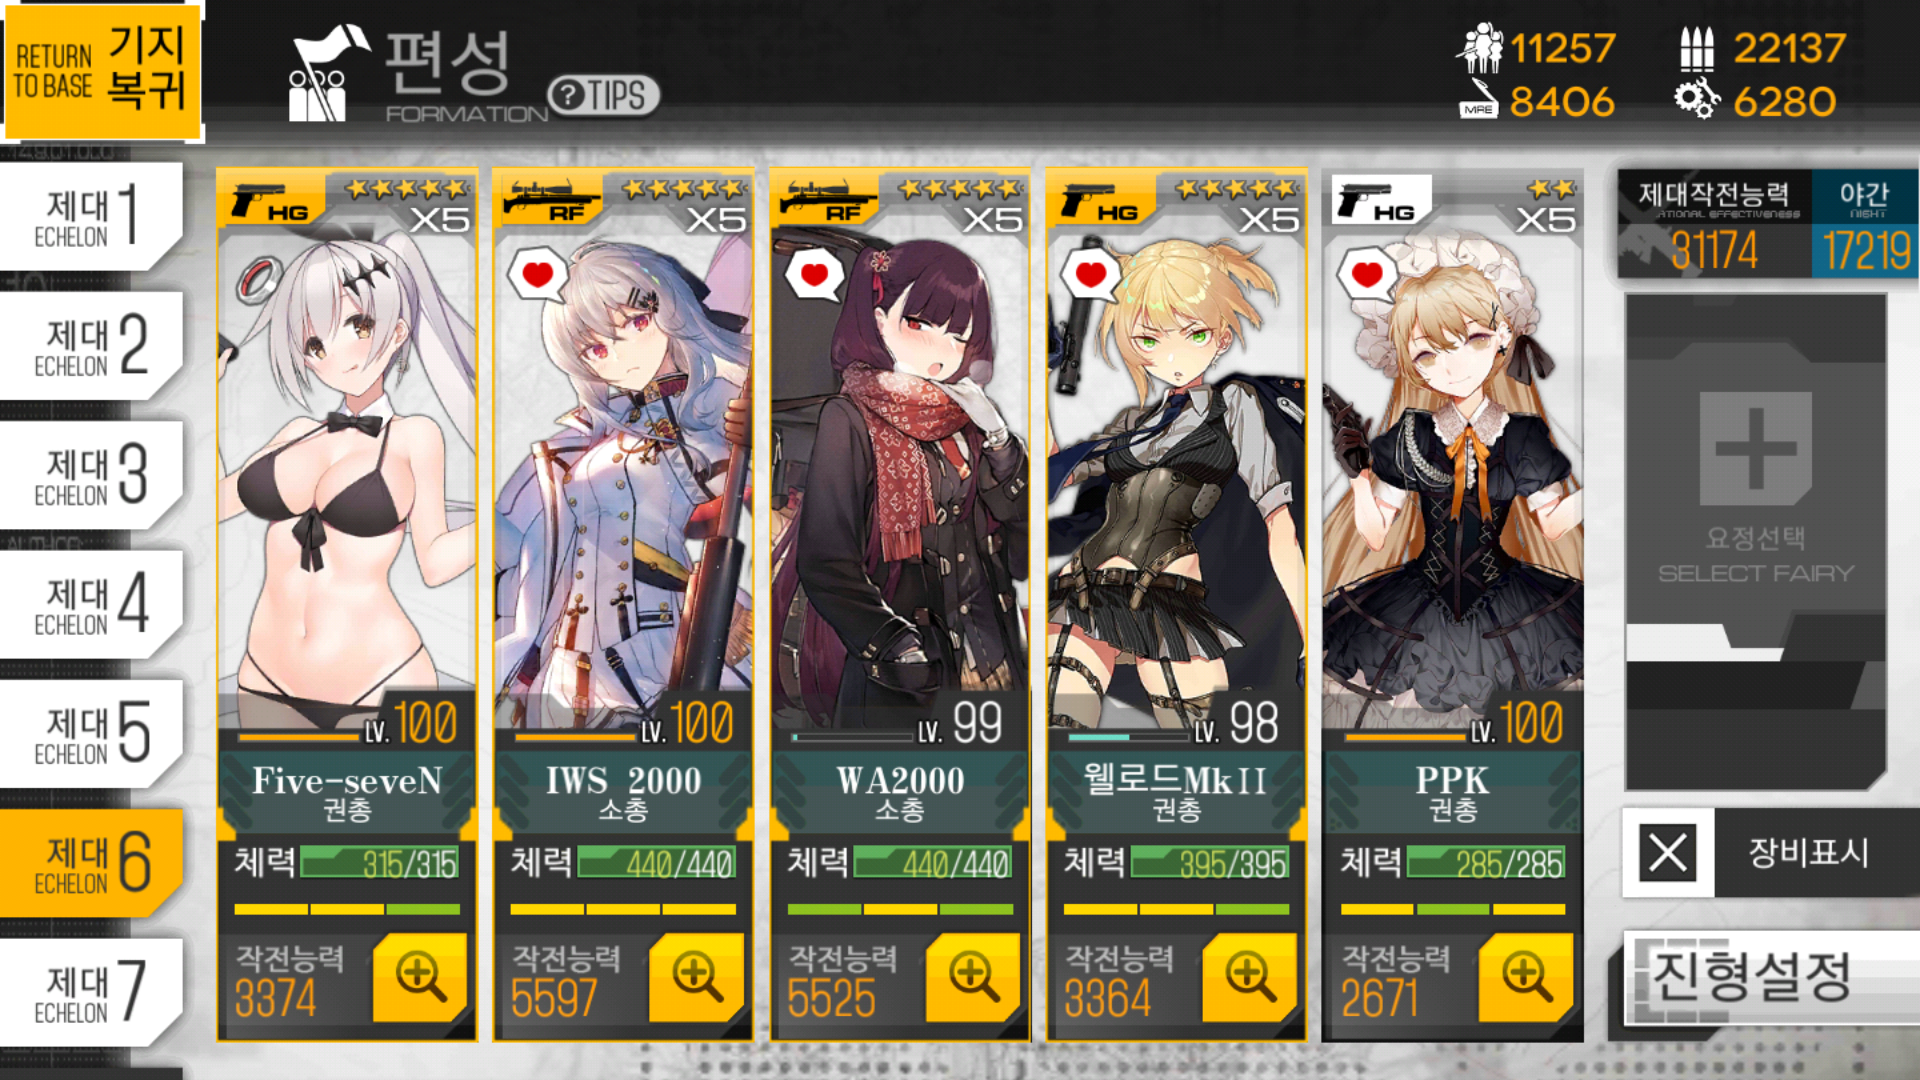Select the PPK character card portrait
1920x1080 pixels.
1452,460
